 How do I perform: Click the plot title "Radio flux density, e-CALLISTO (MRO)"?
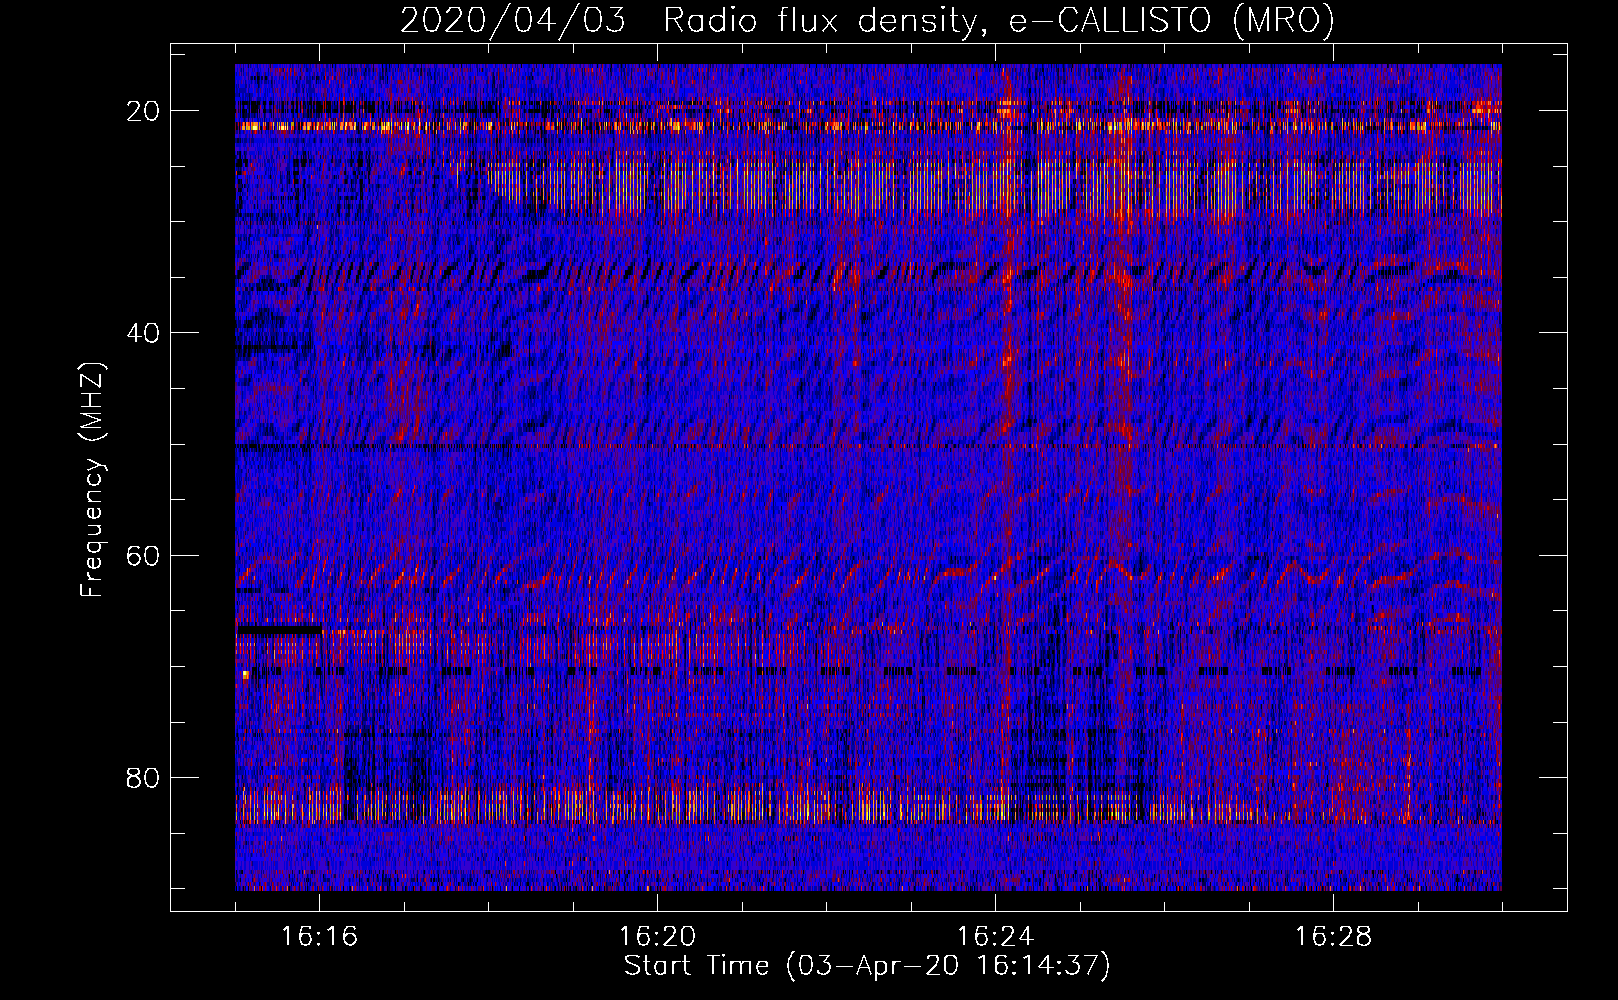[x=999, y=20]
